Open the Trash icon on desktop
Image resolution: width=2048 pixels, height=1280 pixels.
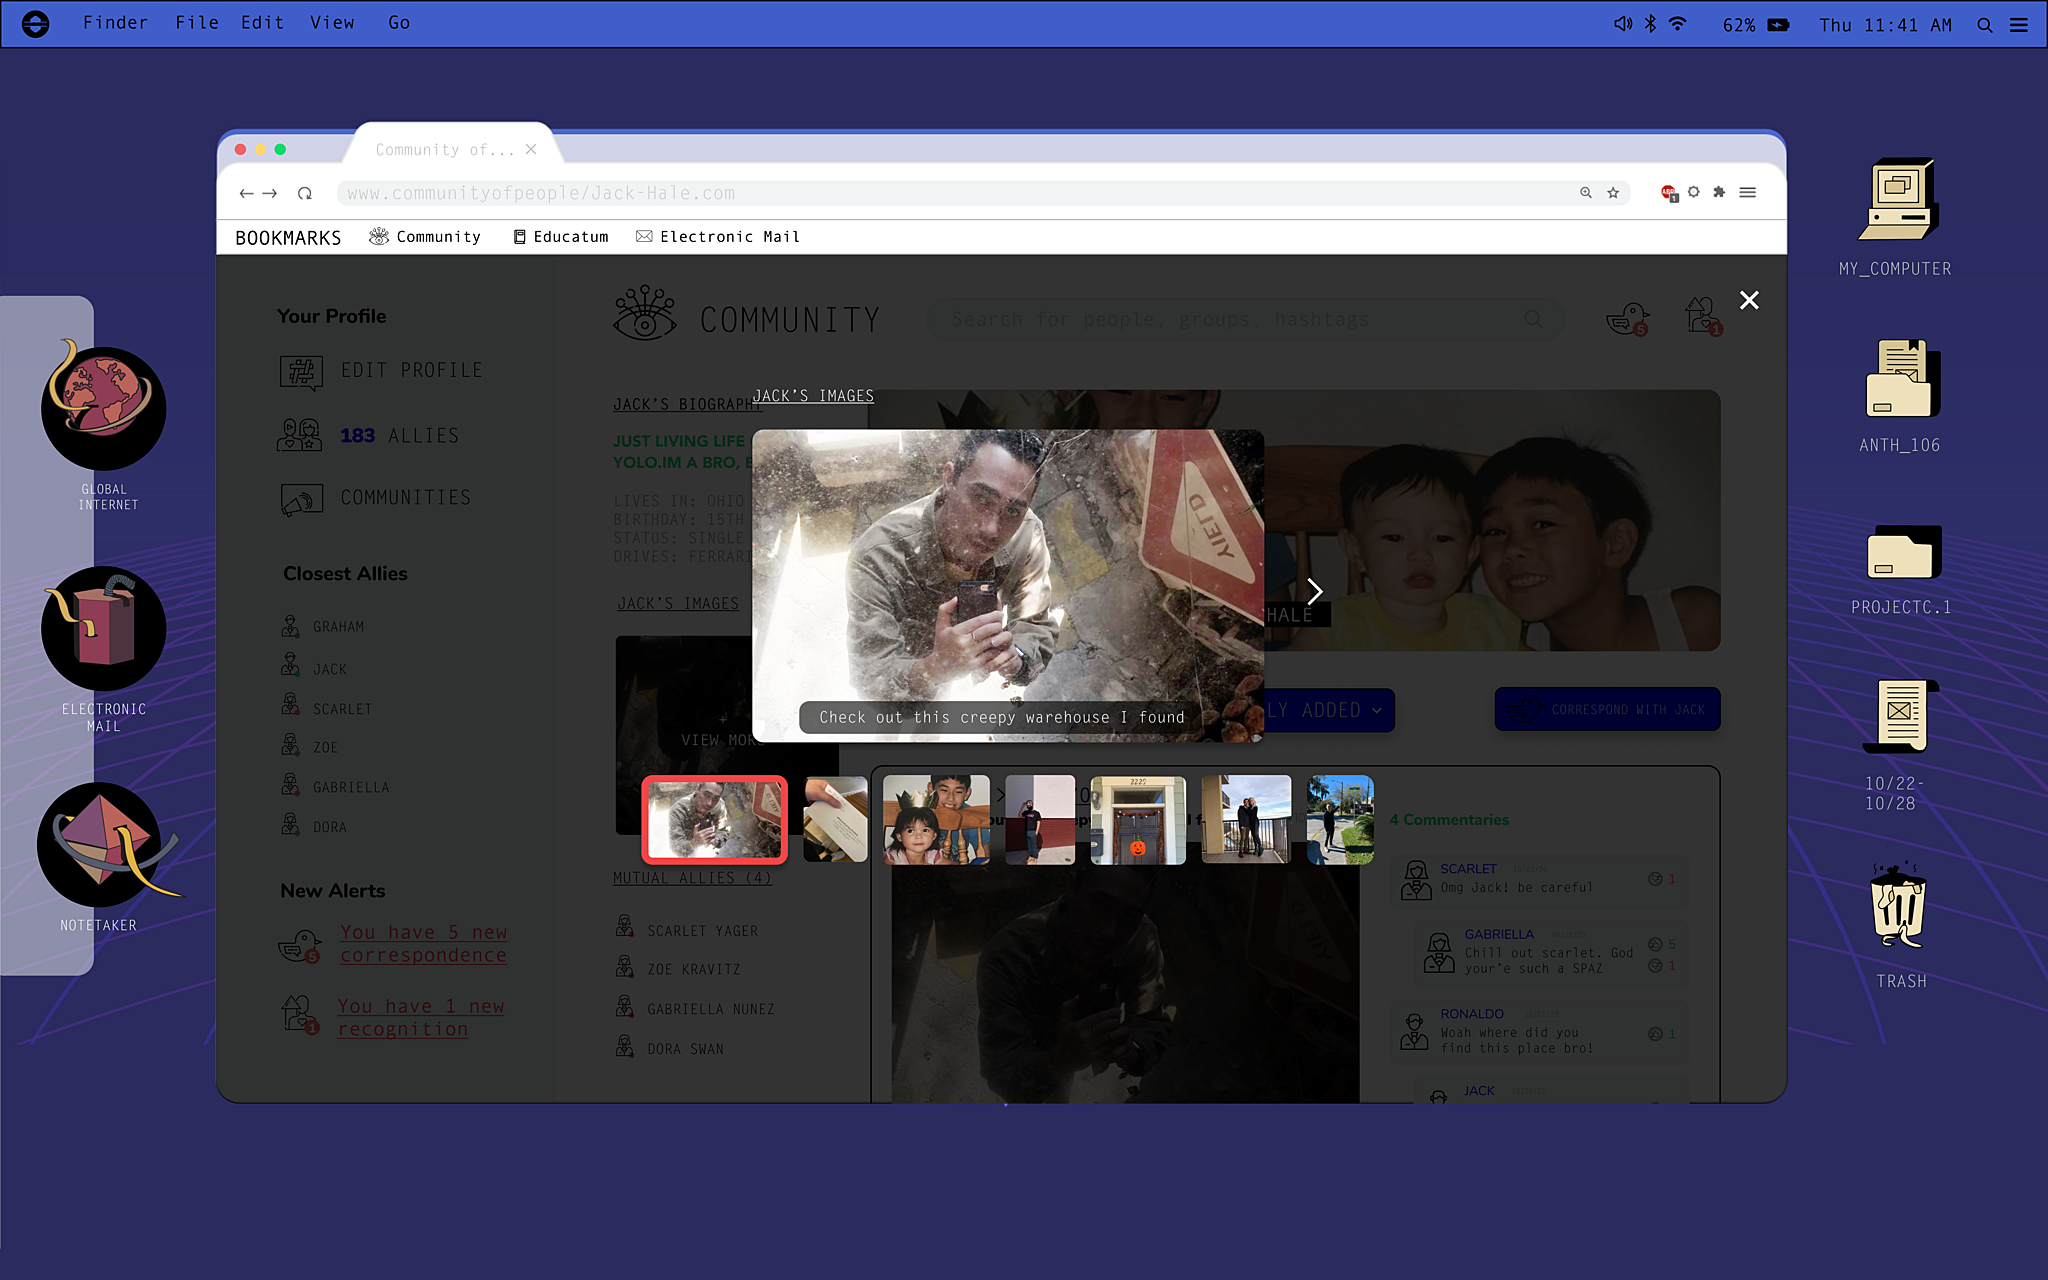[1897, 904]
